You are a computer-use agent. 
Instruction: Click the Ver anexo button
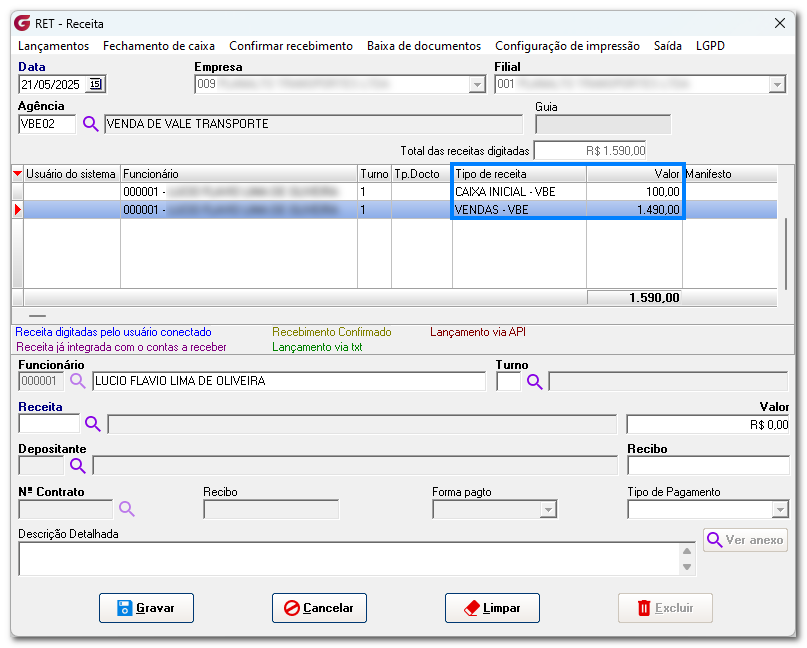point(746,540)
